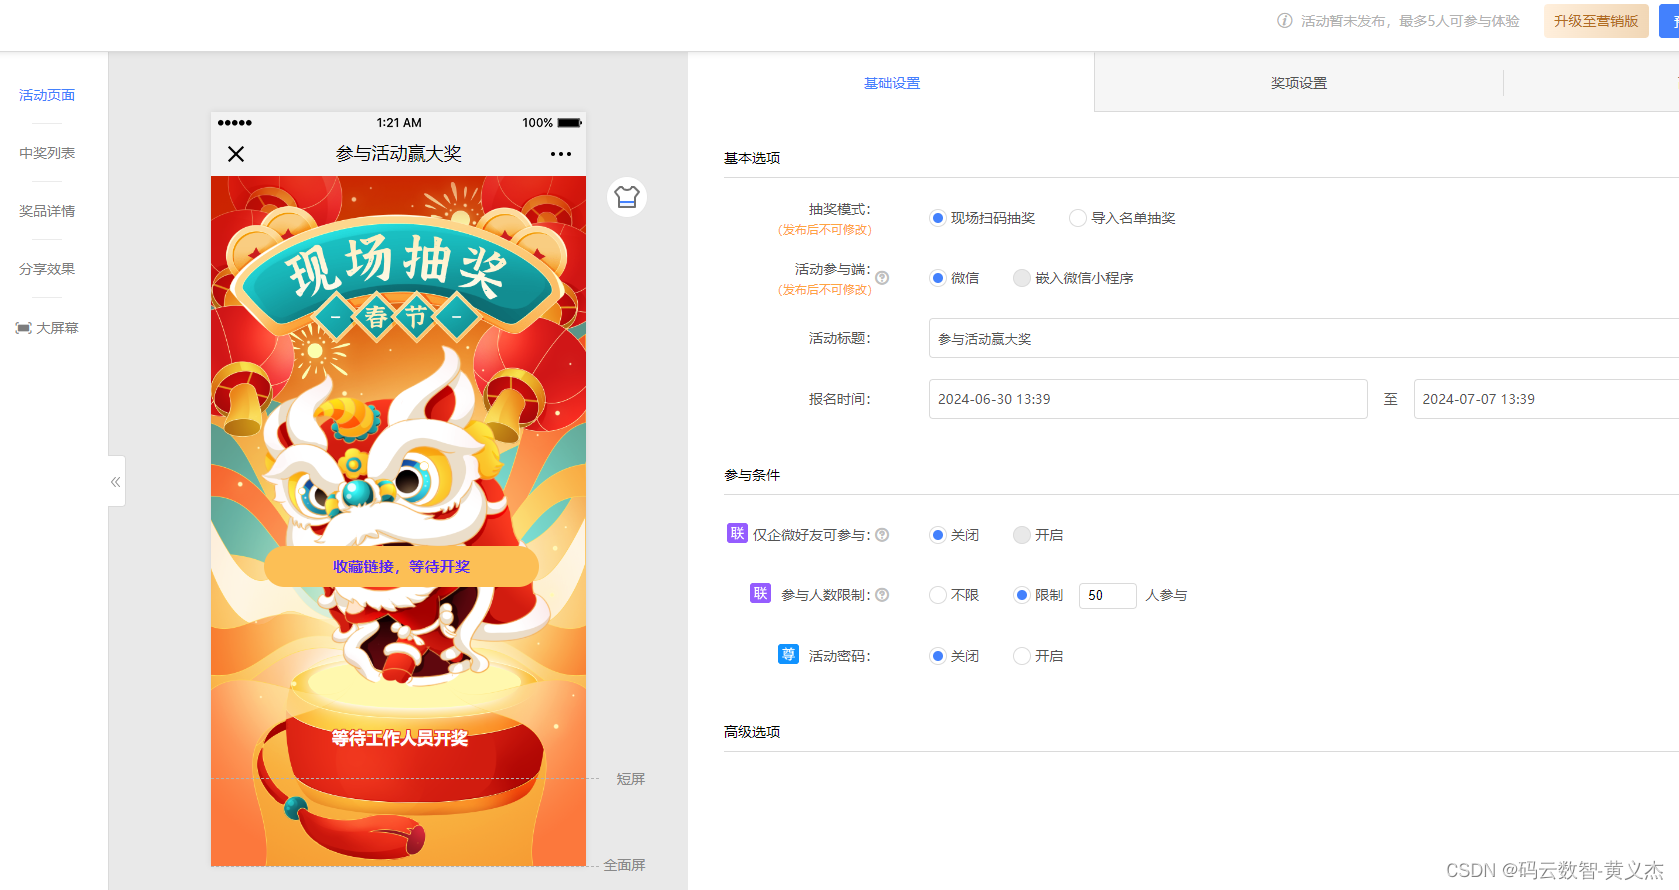This screenshot has width=1679, height=890.
Task: Click the blue 尊 badge beside 活动密码
Action: click(x=788, y=654)
